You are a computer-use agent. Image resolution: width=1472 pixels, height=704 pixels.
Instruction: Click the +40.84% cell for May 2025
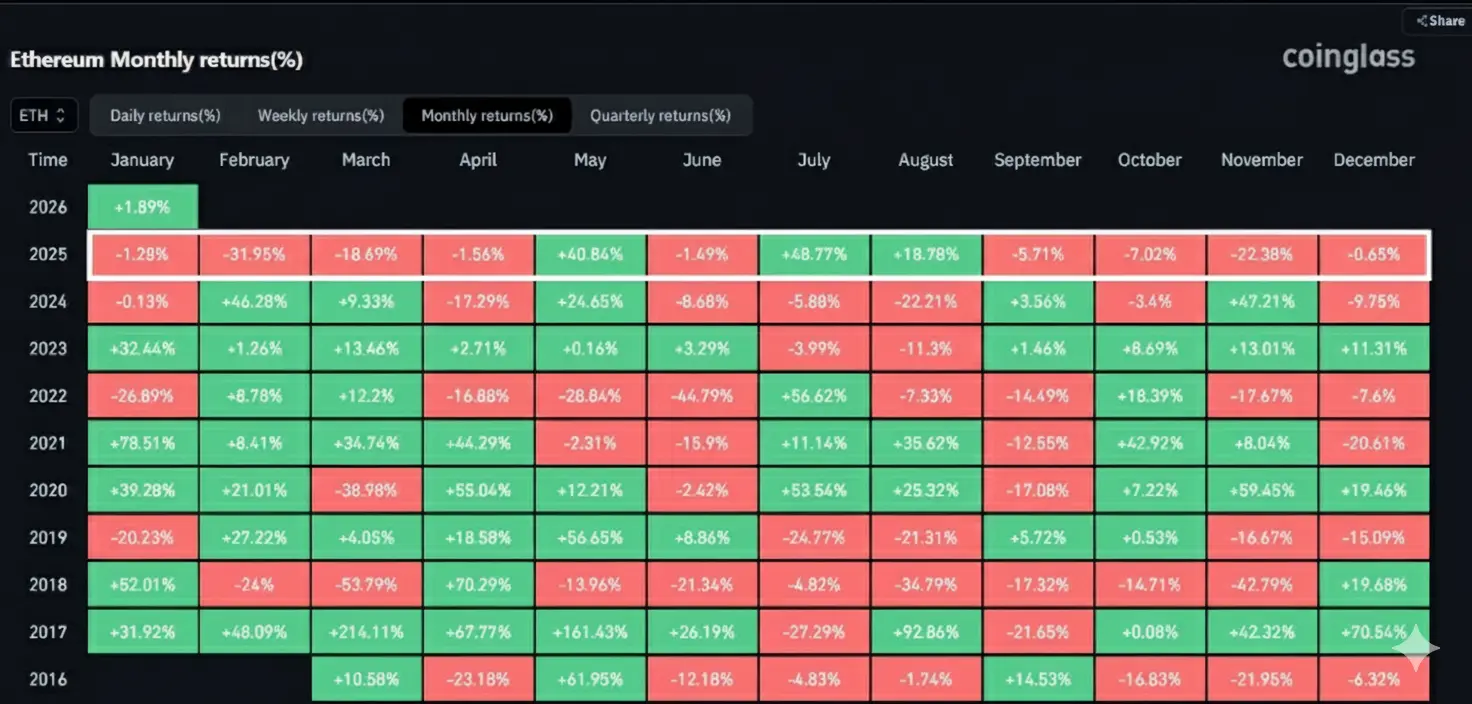tap(590, 254)
